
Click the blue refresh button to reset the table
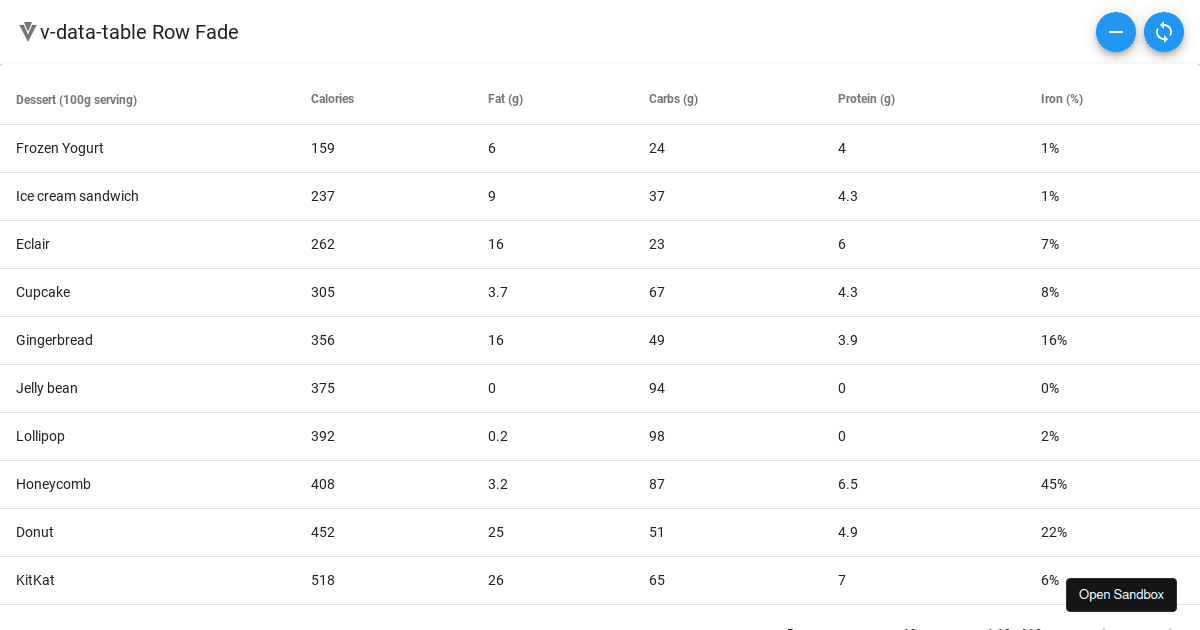click(1164, 32)
